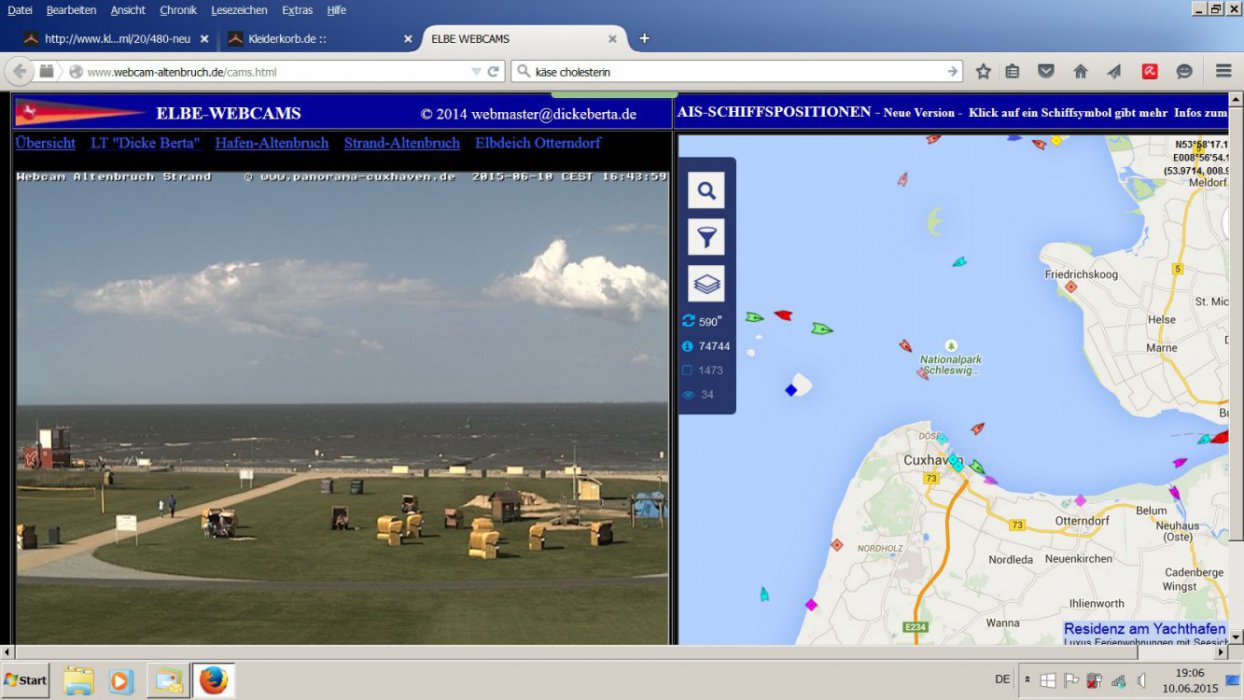
Task: Open the Lesezeichen menu
Action: tap(239, 10)
